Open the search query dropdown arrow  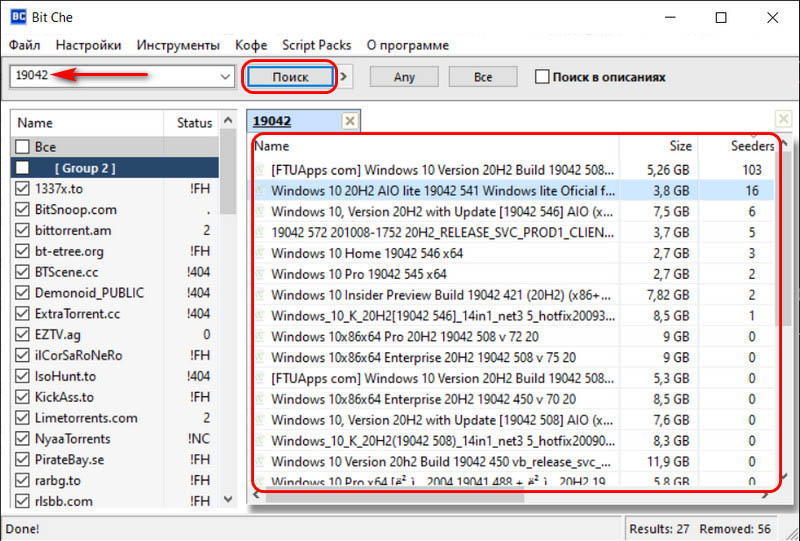225,77
